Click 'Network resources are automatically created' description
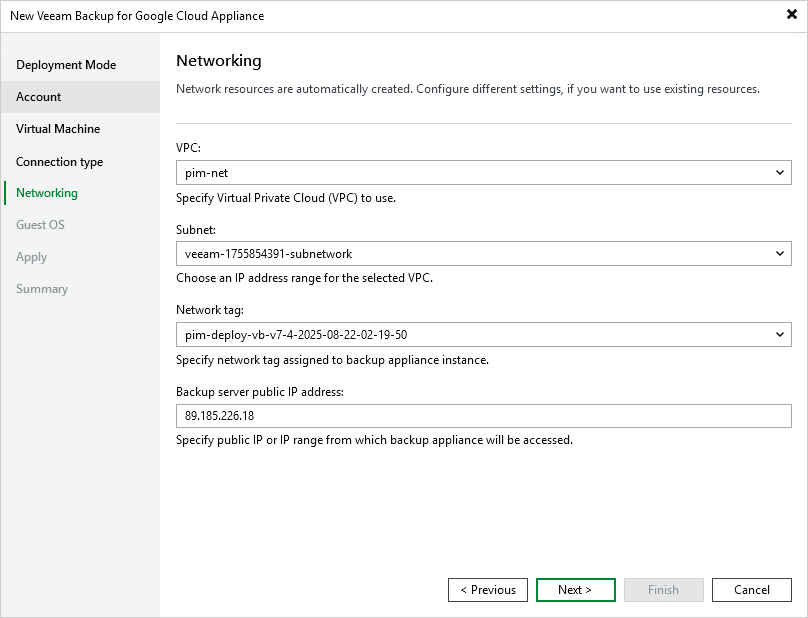808x618 pixels. (x=468, y=89)
